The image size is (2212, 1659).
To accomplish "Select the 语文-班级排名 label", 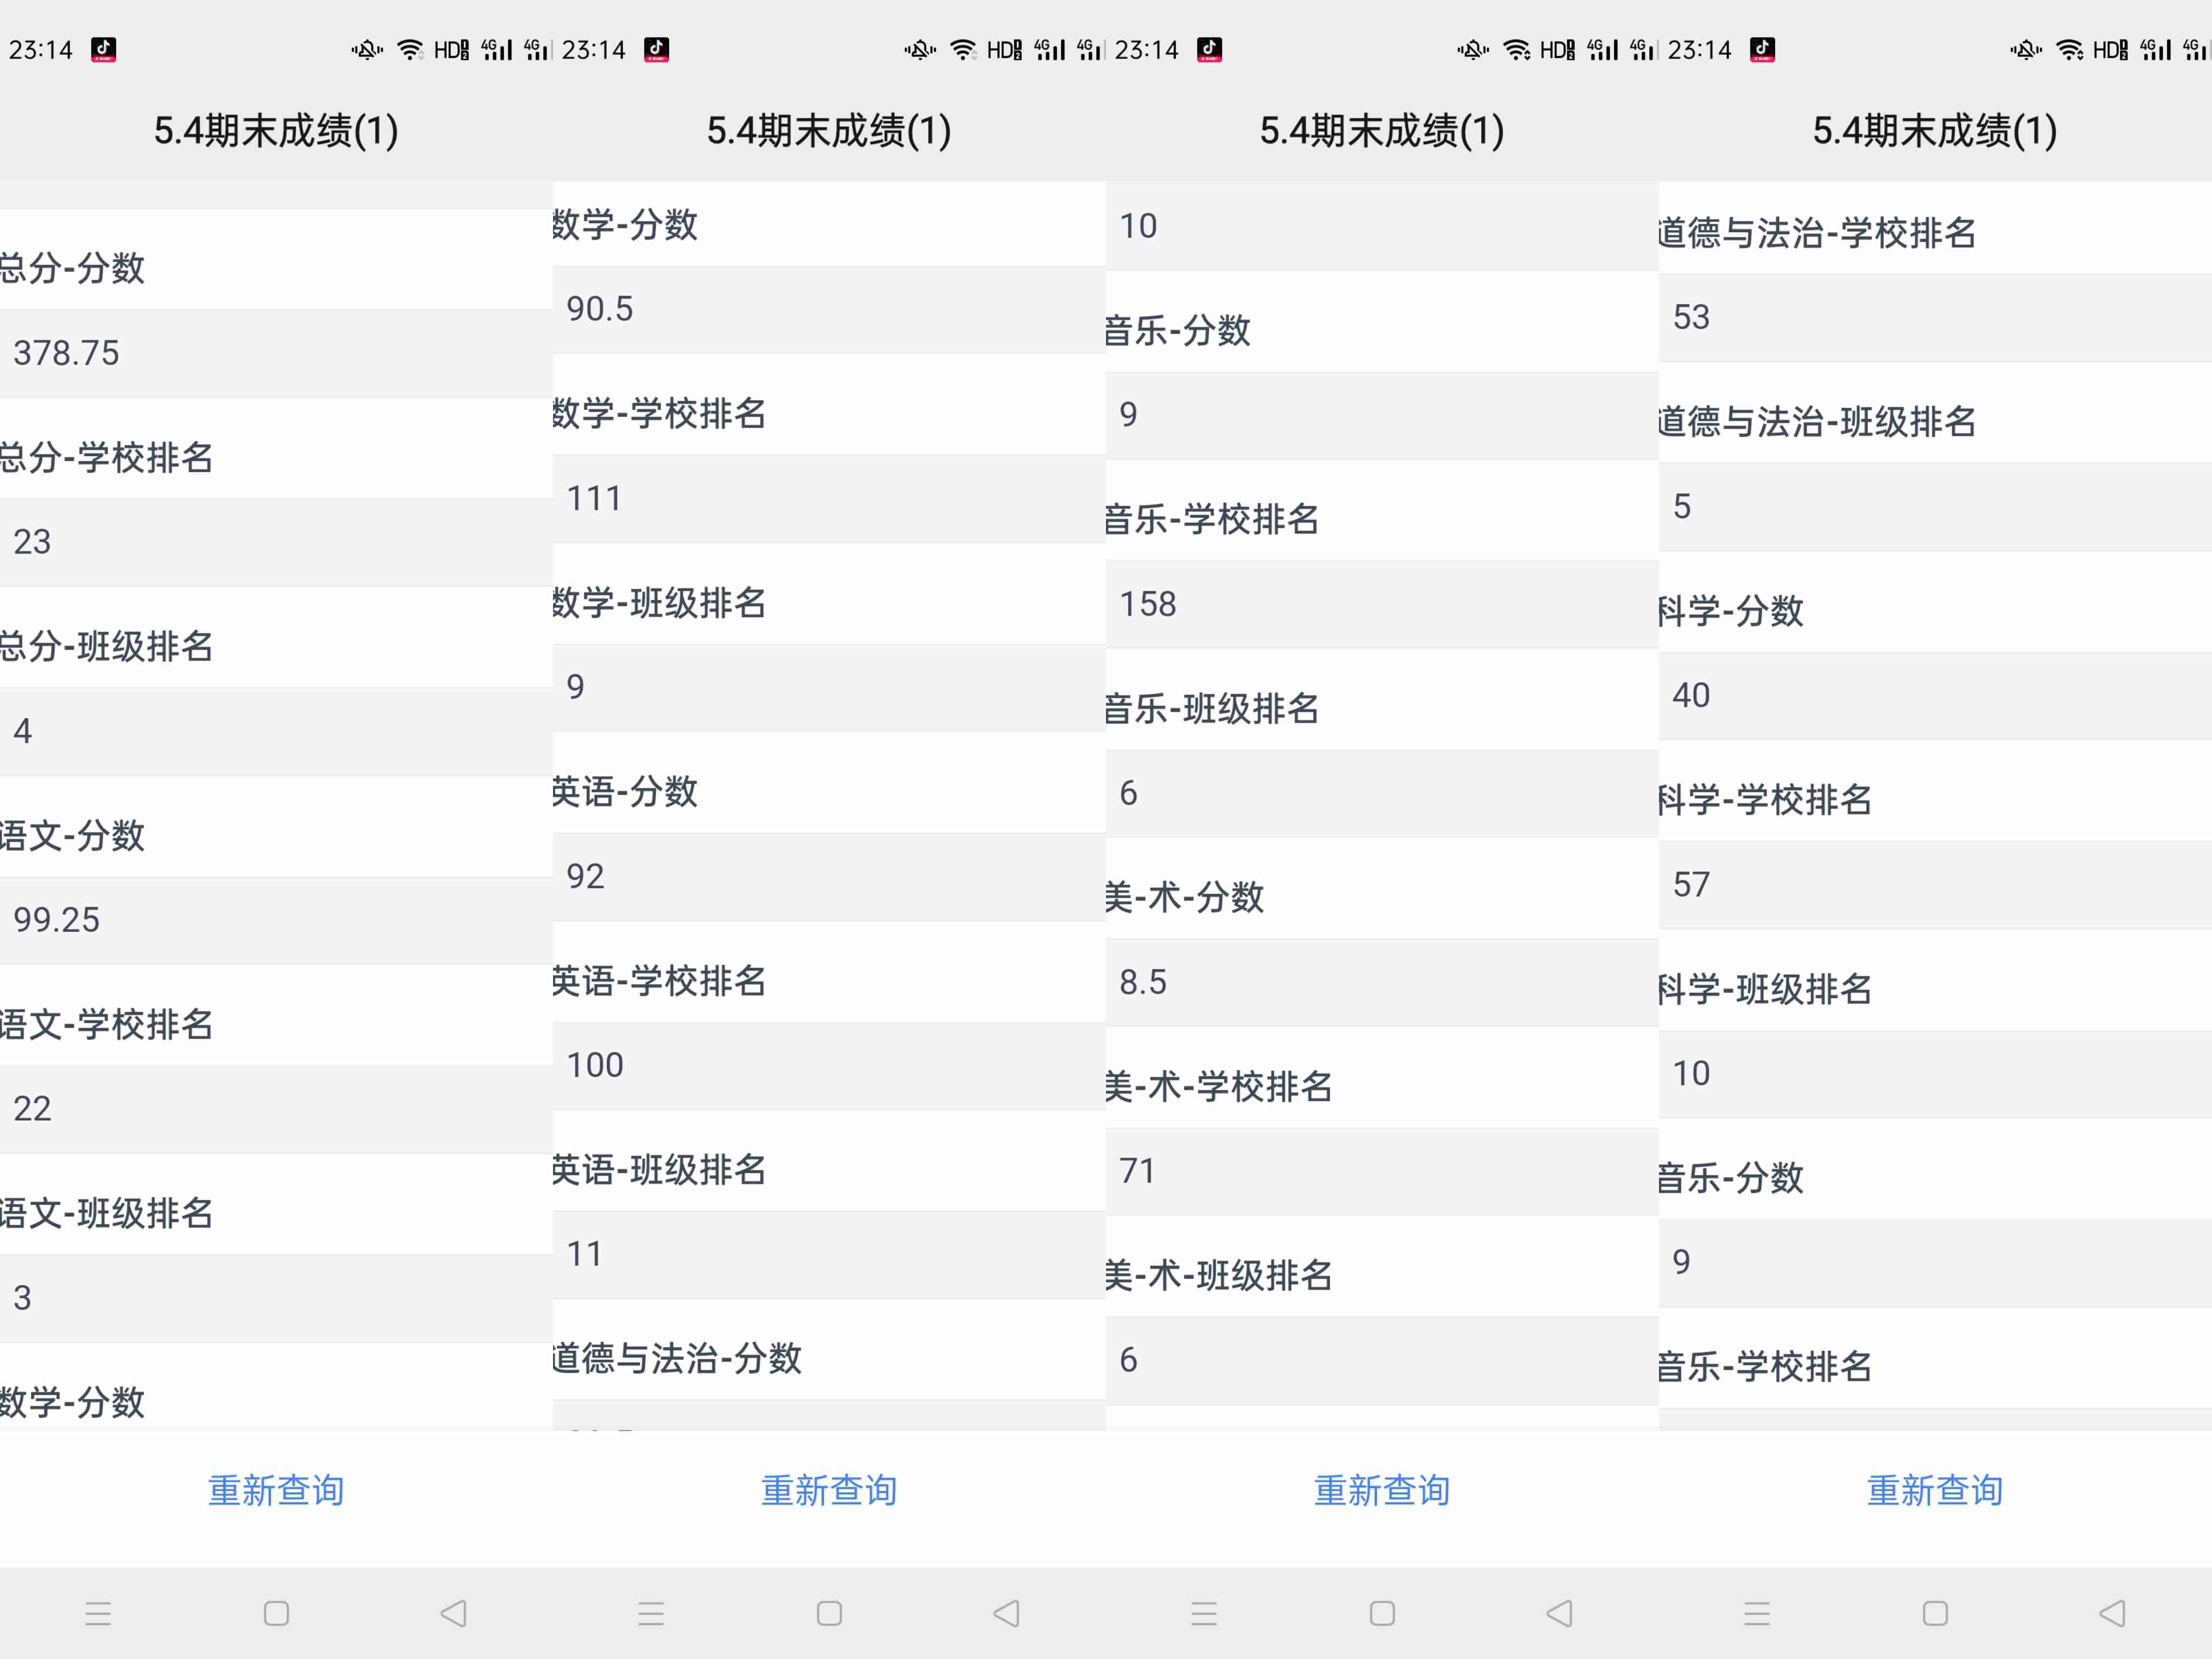I will tap(106, 1213).
